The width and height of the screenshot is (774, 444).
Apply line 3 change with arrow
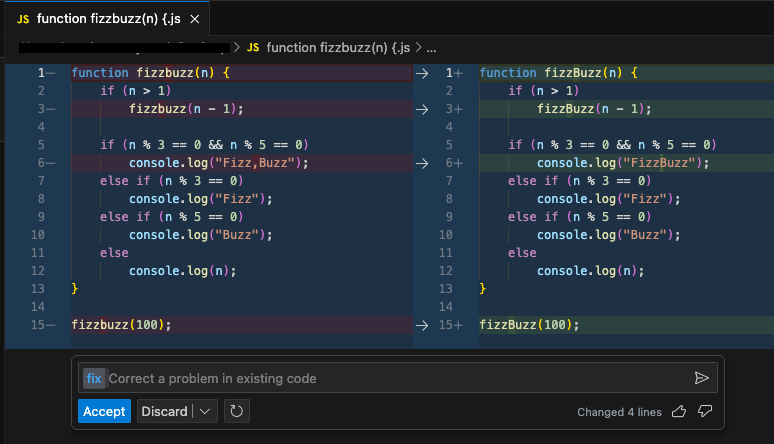click(x=422, y=109)
